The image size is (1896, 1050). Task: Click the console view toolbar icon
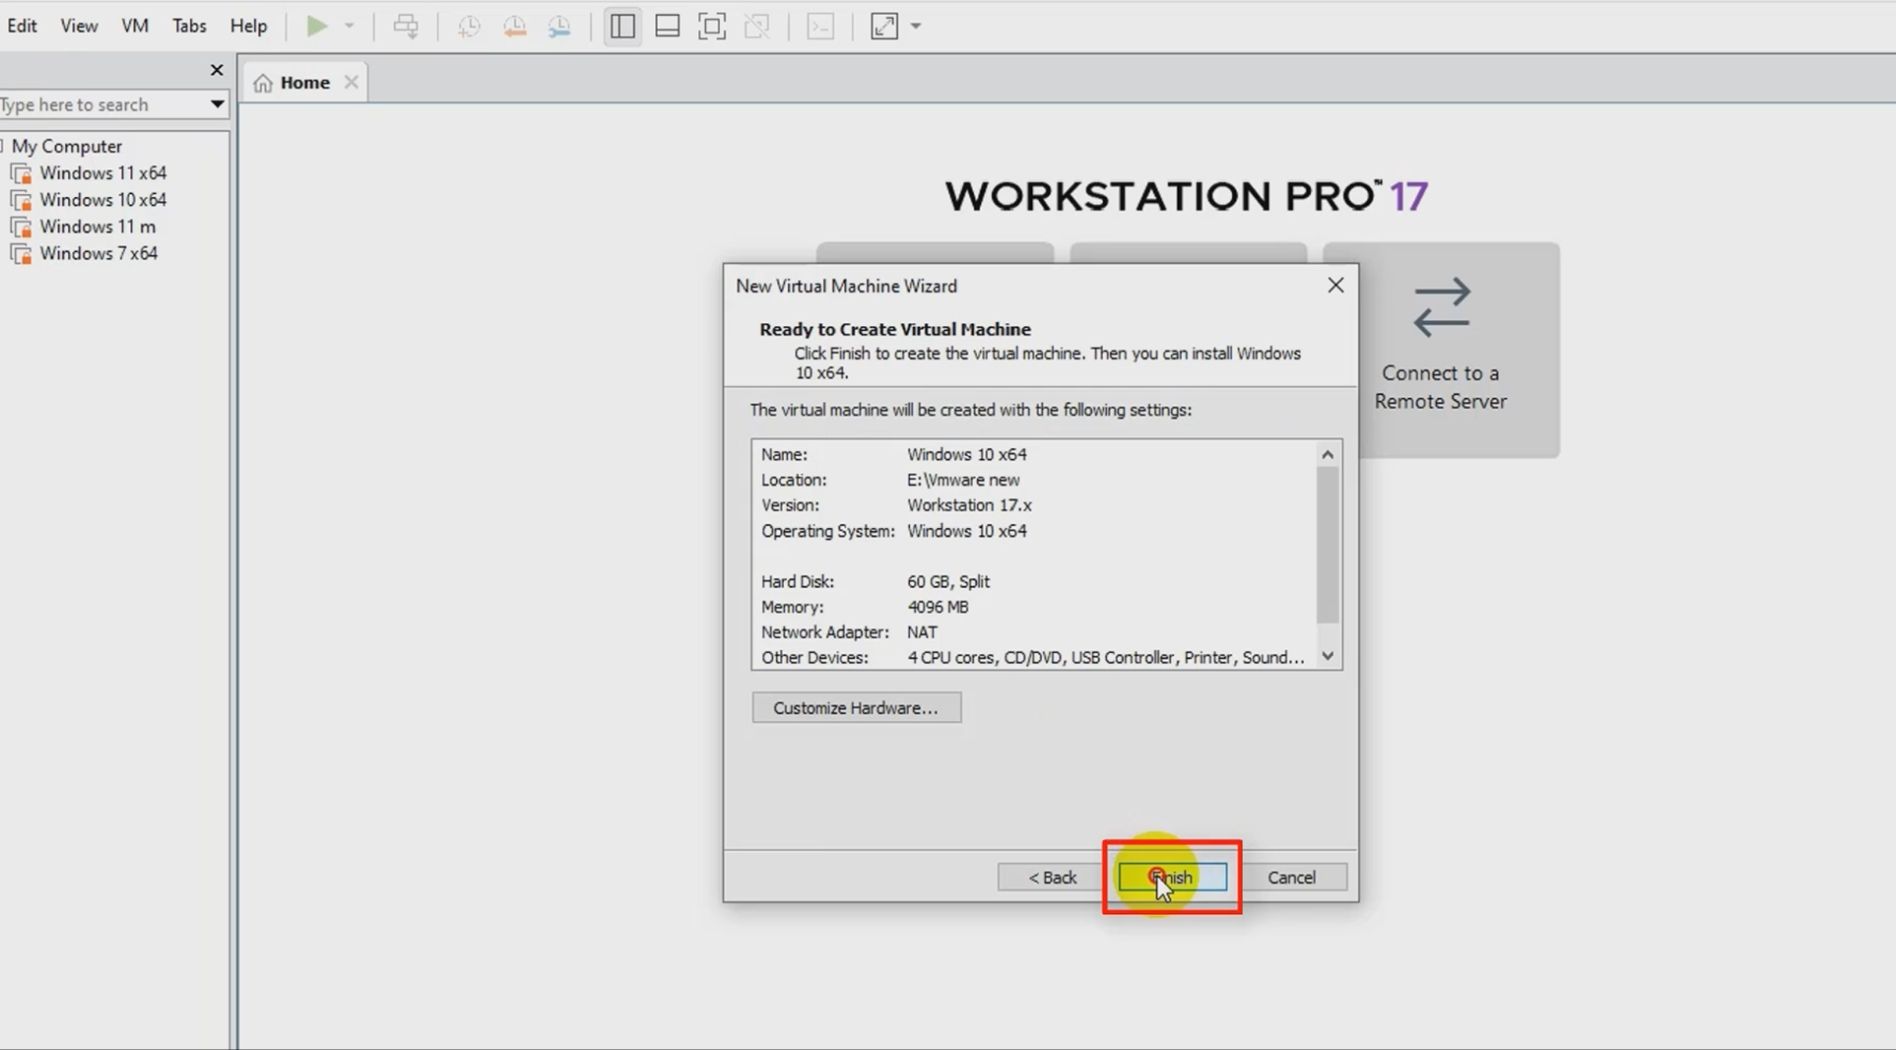click(x=820, y=26)
